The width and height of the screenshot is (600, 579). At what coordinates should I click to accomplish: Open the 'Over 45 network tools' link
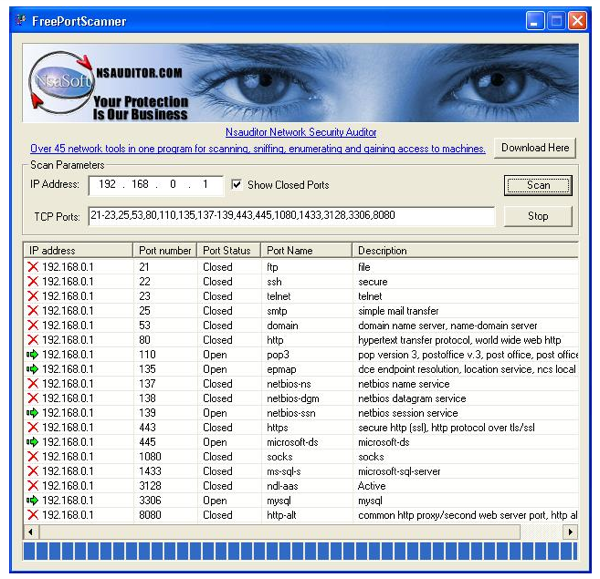tap(258, 148)
